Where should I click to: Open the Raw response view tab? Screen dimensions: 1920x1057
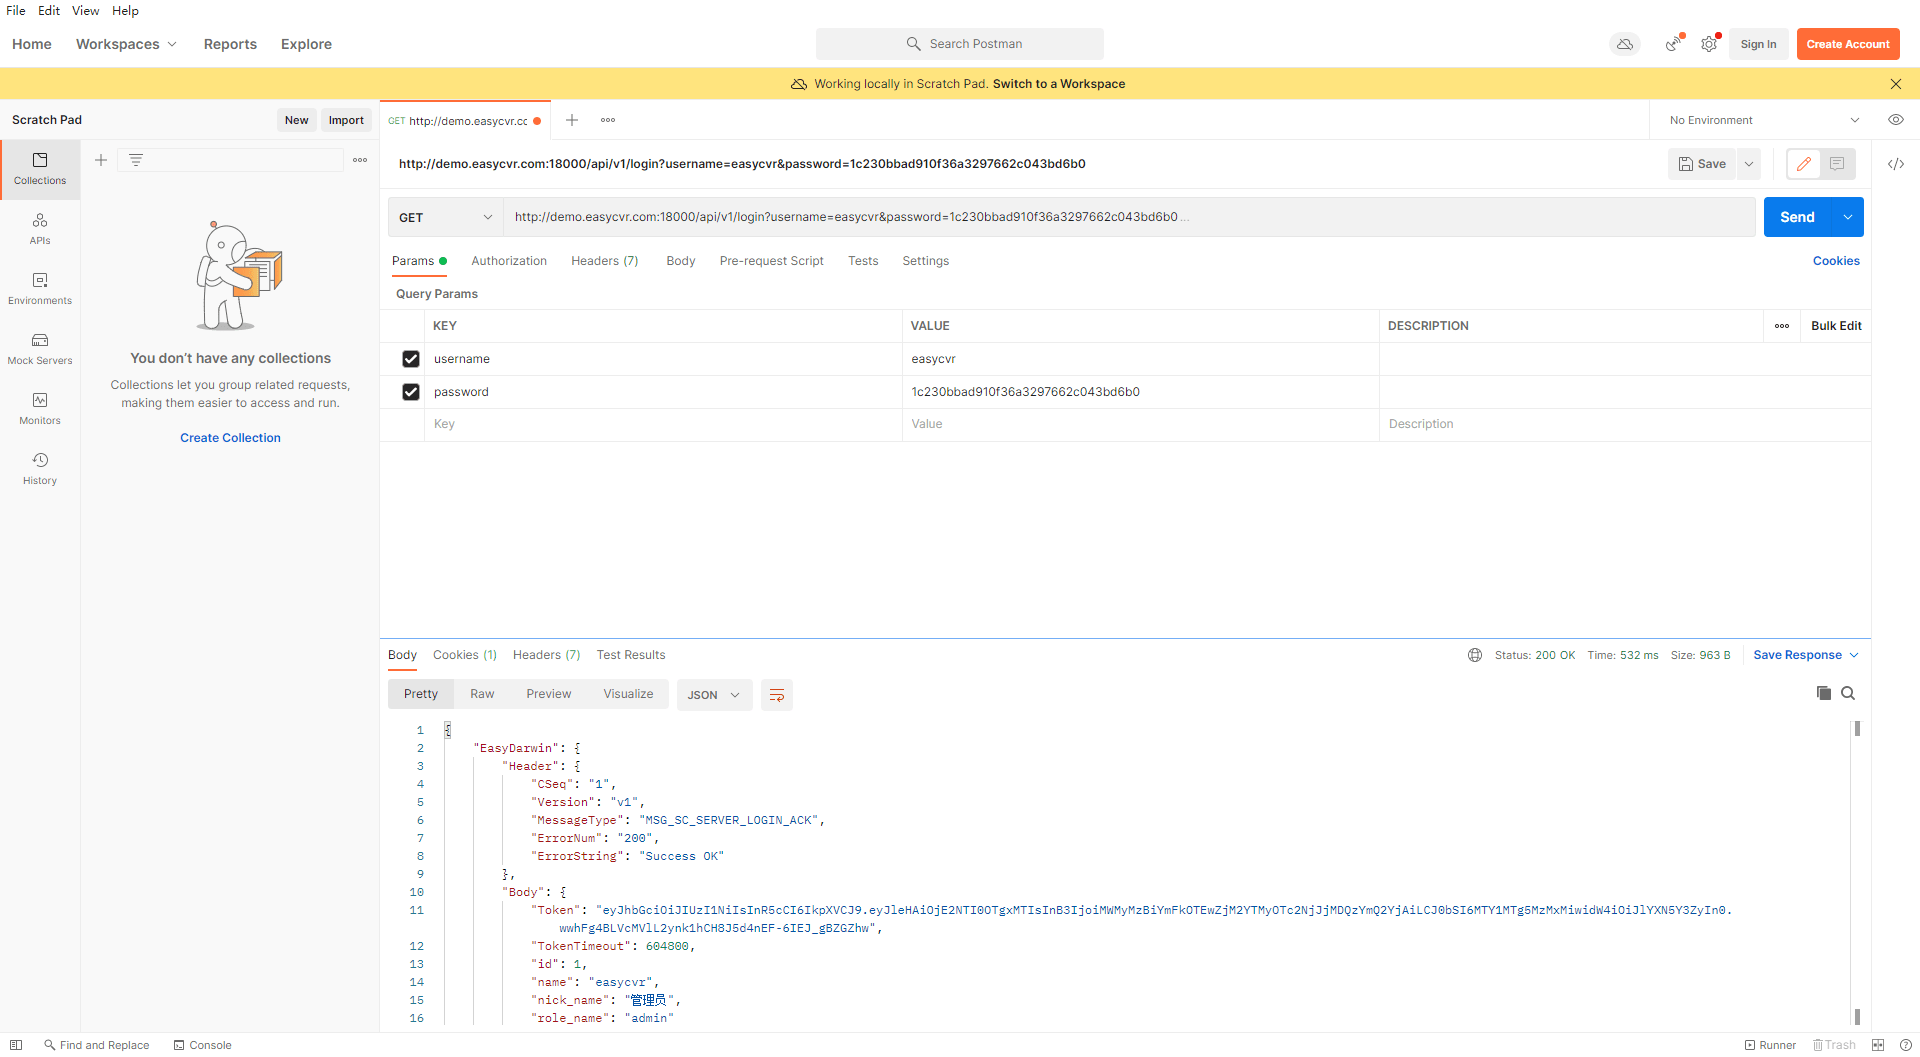coord(482,694)
